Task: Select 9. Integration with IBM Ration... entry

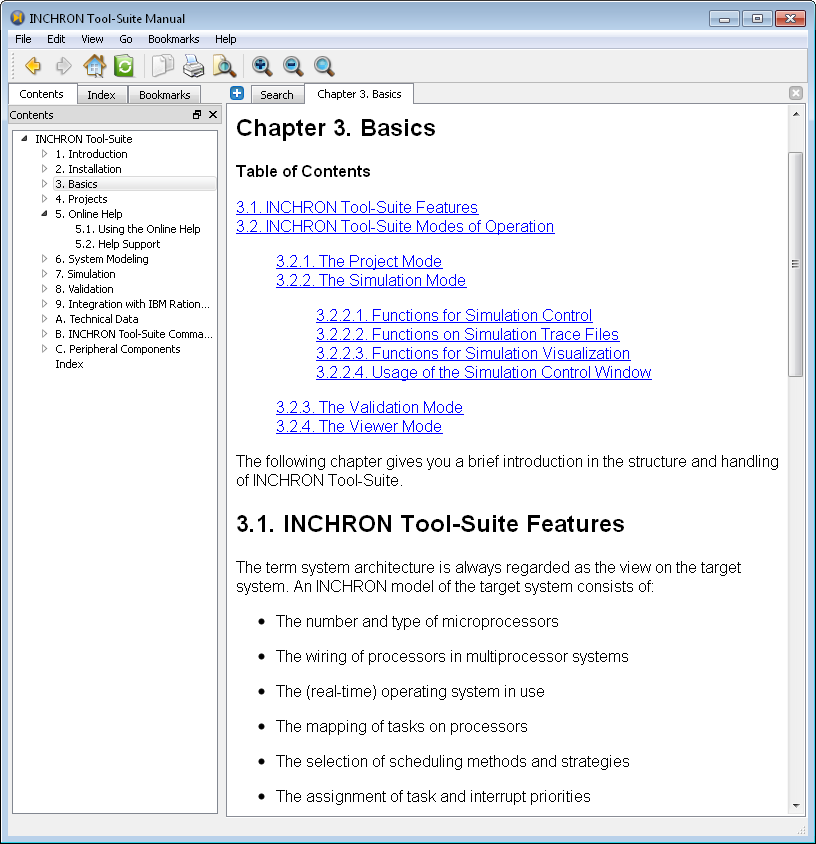Action: tap(132, 304)
